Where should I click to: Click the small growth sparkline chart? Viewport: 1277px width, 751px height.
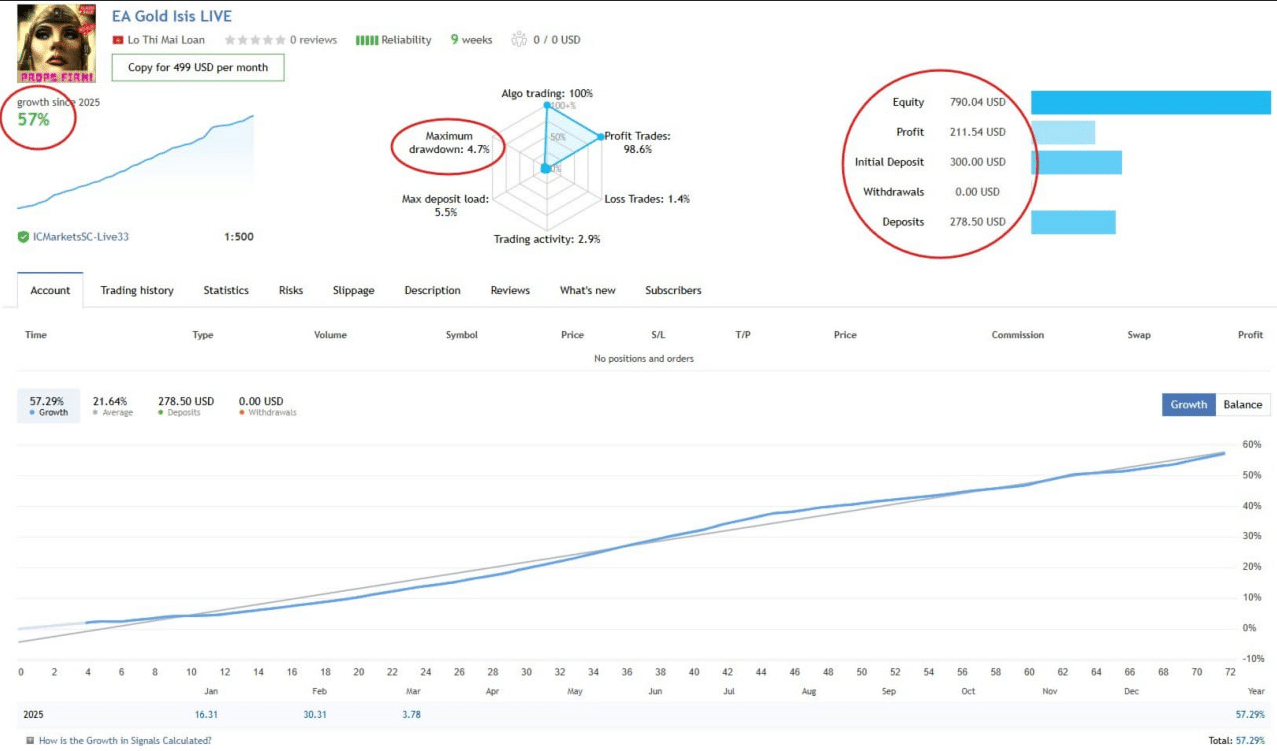click(x=135, y=162)
